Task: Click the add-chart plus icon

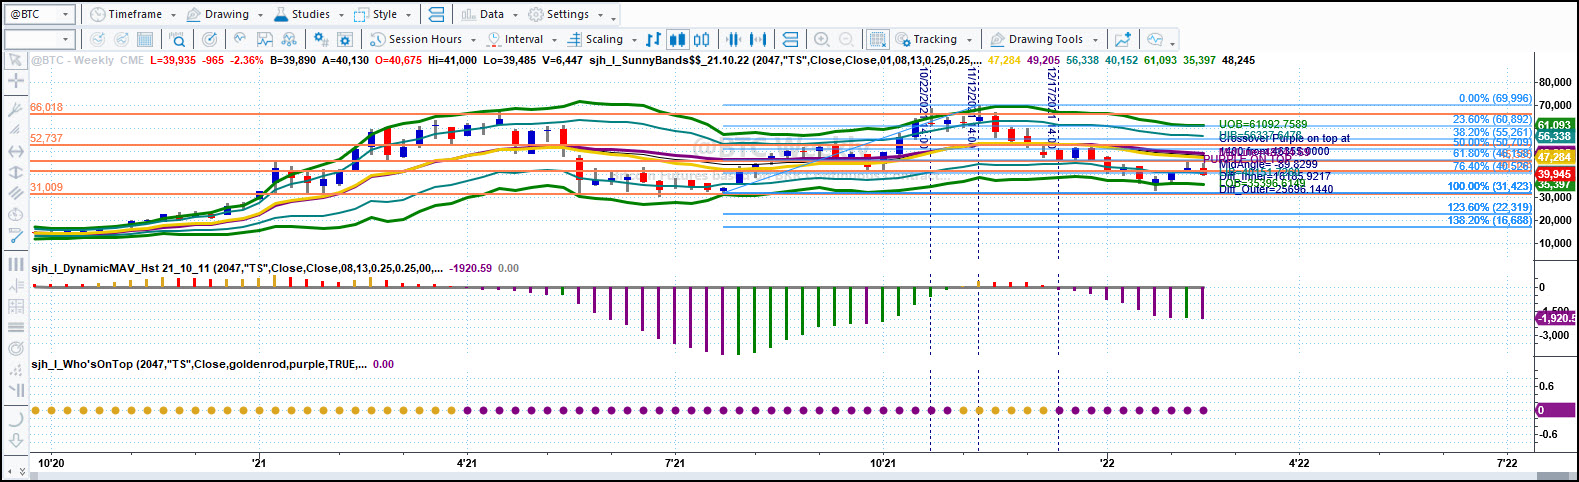Action: point(1123,39)
